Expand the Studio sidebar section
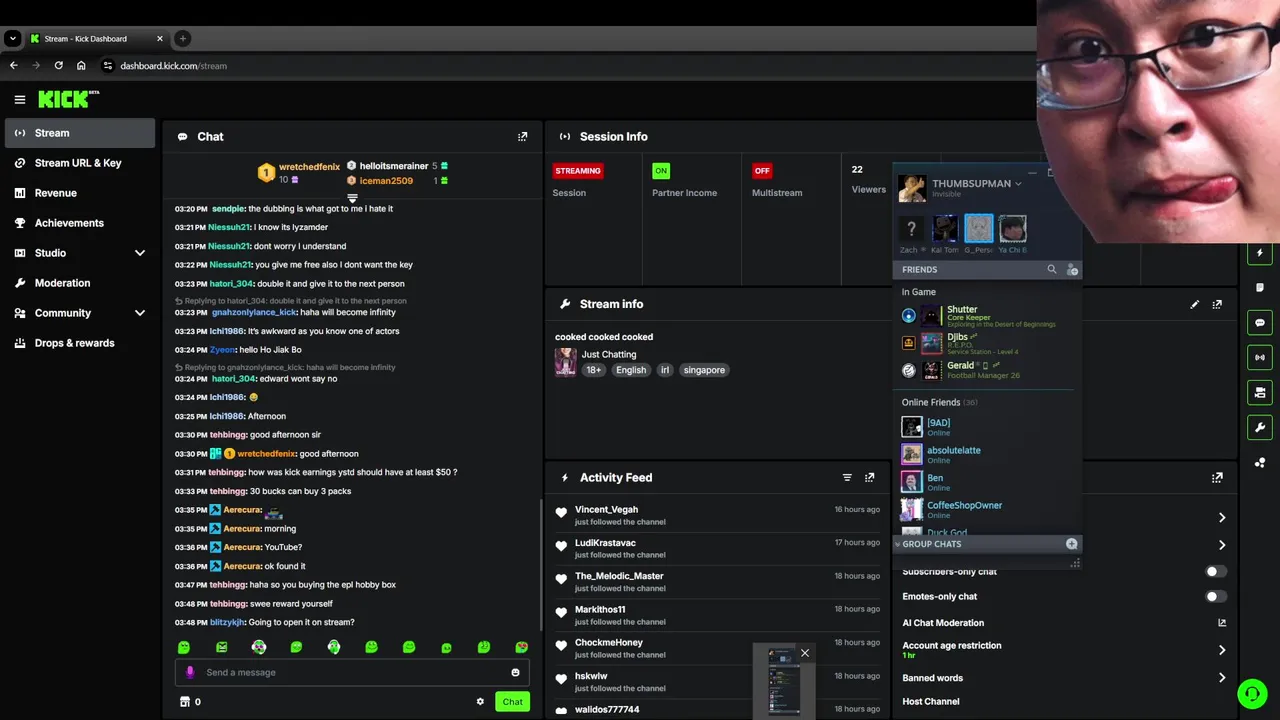 click(x=139, y=253)
